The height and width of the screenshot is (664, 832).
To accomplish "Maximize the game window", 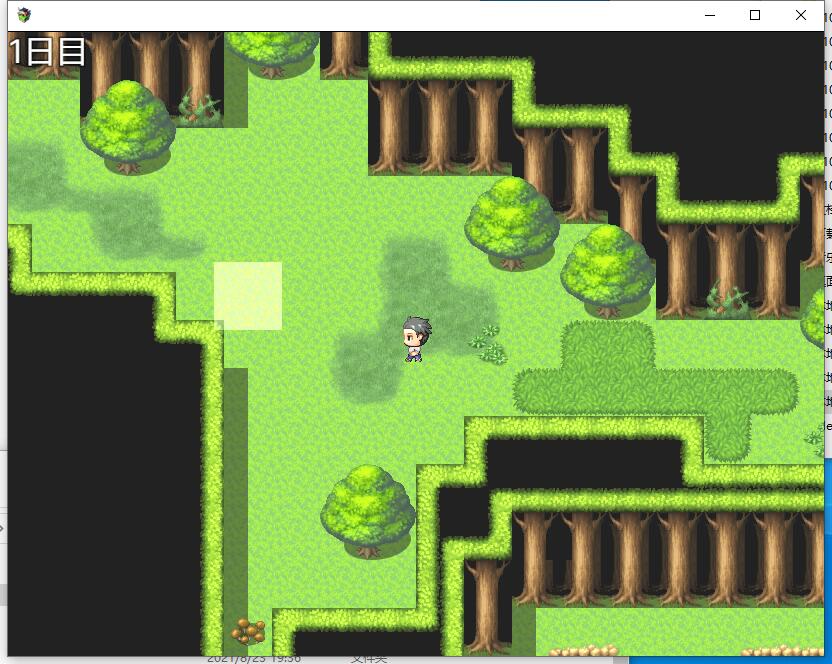I will (755, 15).
